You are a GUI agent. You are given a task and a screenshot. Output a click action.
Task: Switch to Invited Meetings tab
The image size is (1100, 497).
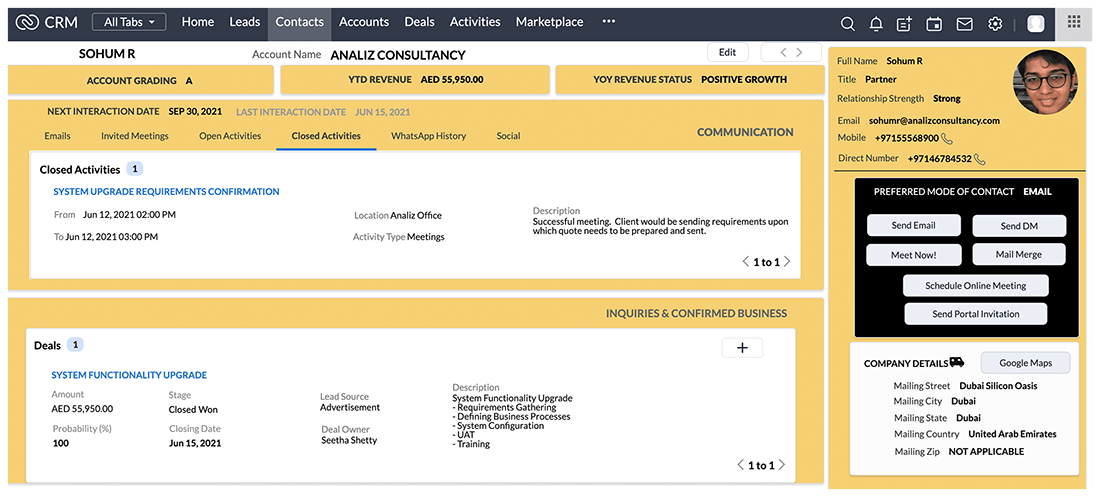[x=135, y=136]
